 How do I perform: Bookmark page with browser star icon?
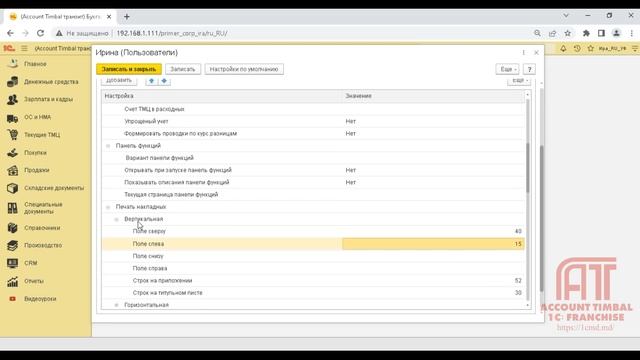click(568, 33)
